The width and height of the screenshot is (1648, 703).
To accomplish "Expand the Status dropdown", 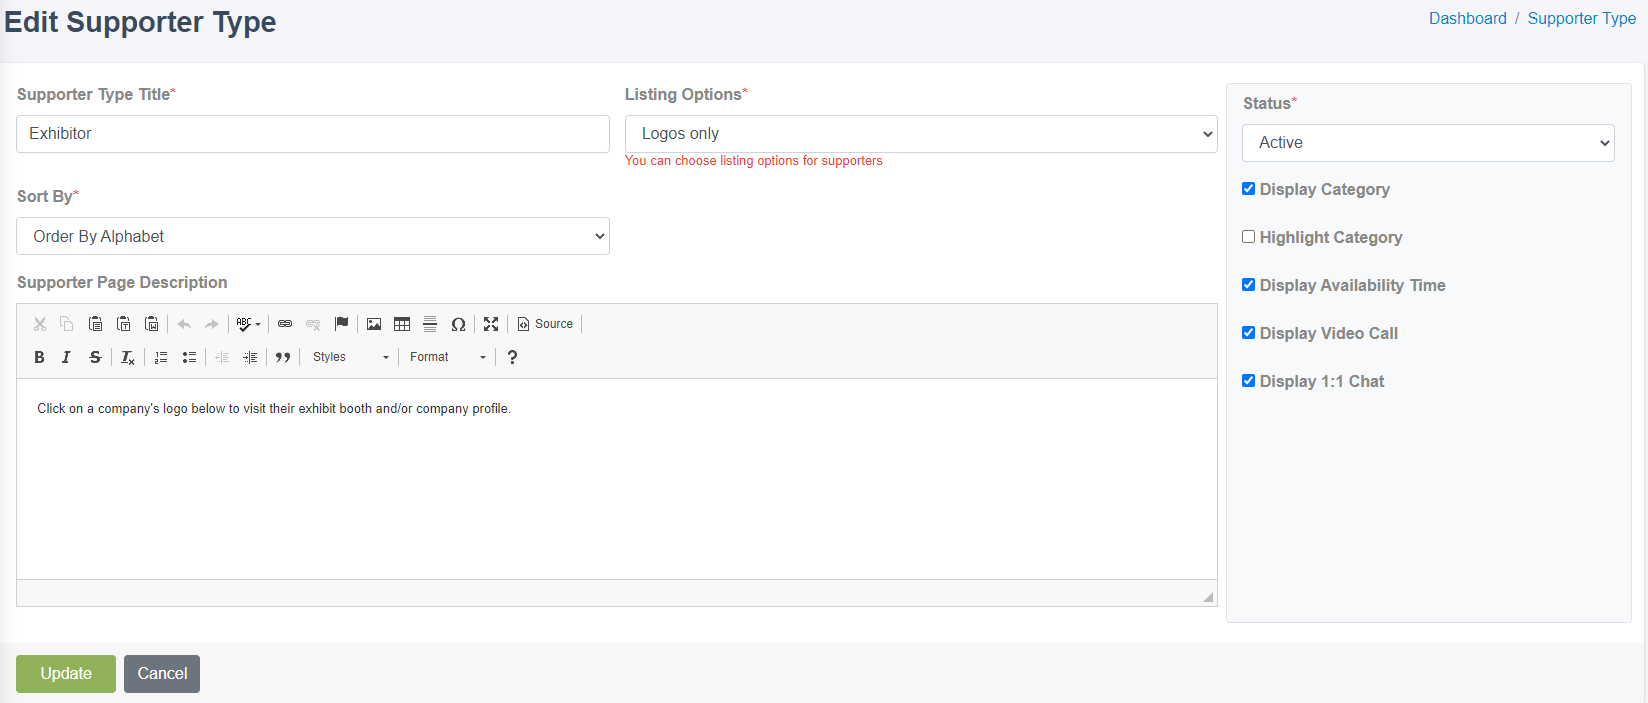I will pos(1427,143).
